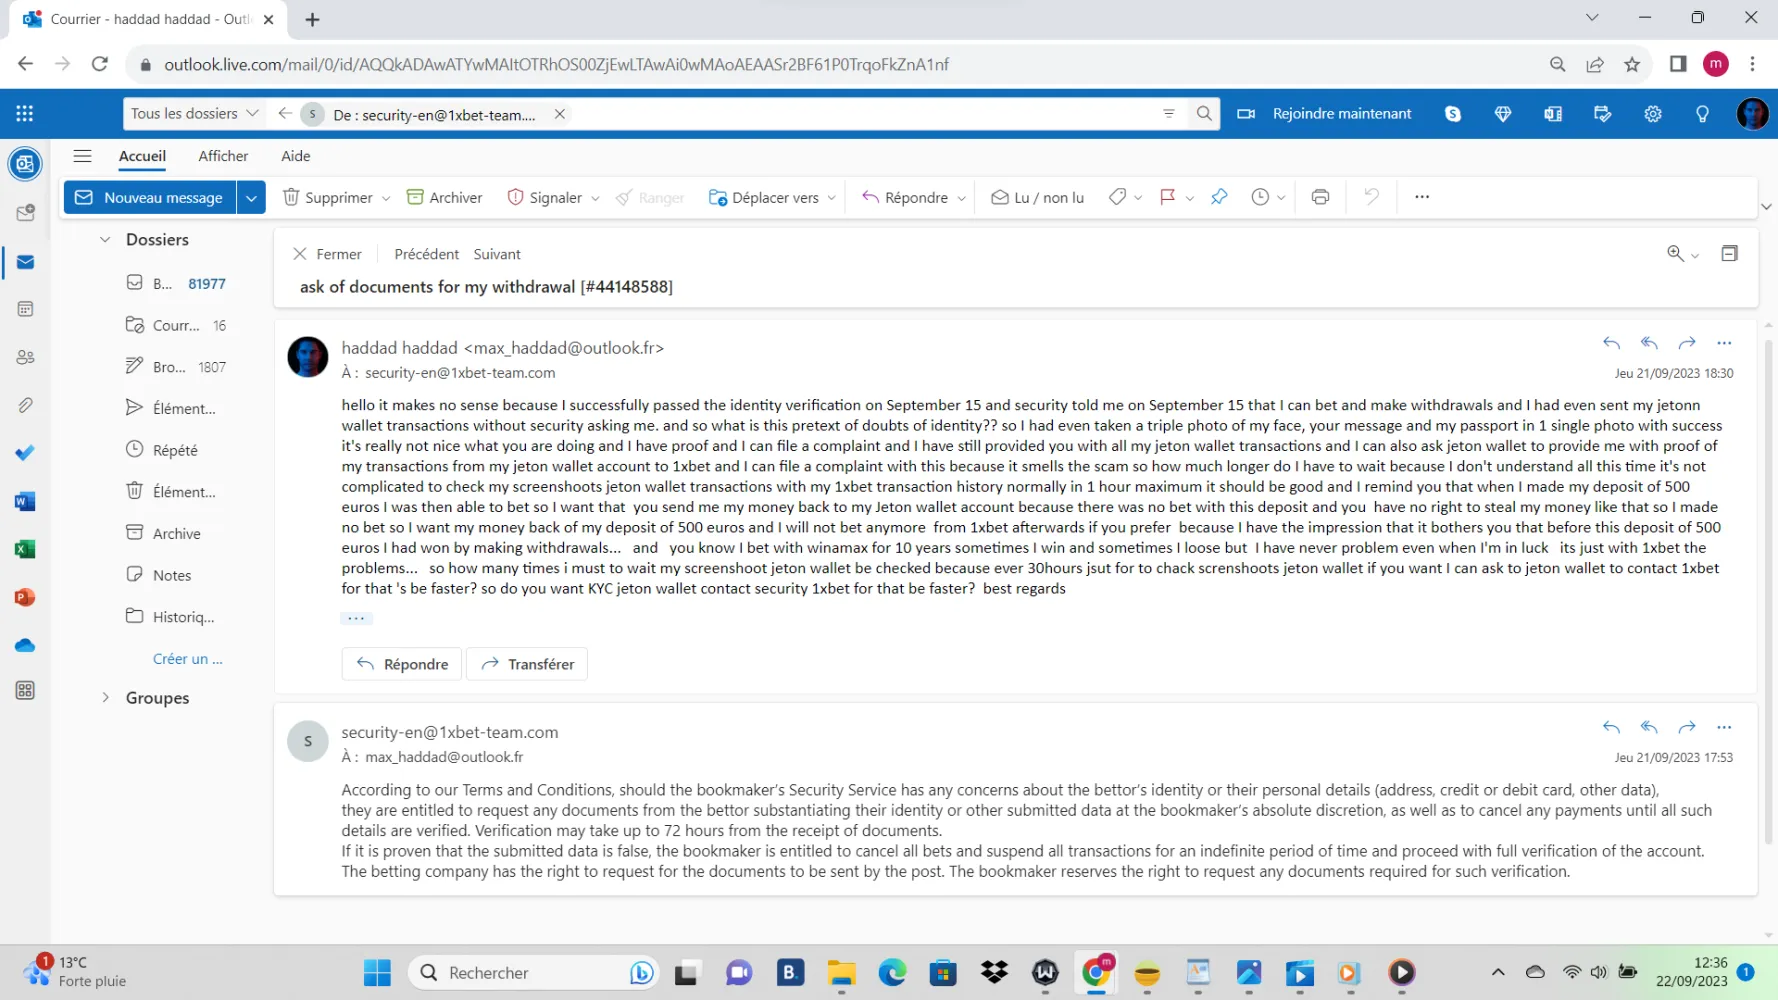The width and height of the screenshot is (1778, 1000).
Task: Open Brouillons folder with 1807 items
Action: (175, 367)
